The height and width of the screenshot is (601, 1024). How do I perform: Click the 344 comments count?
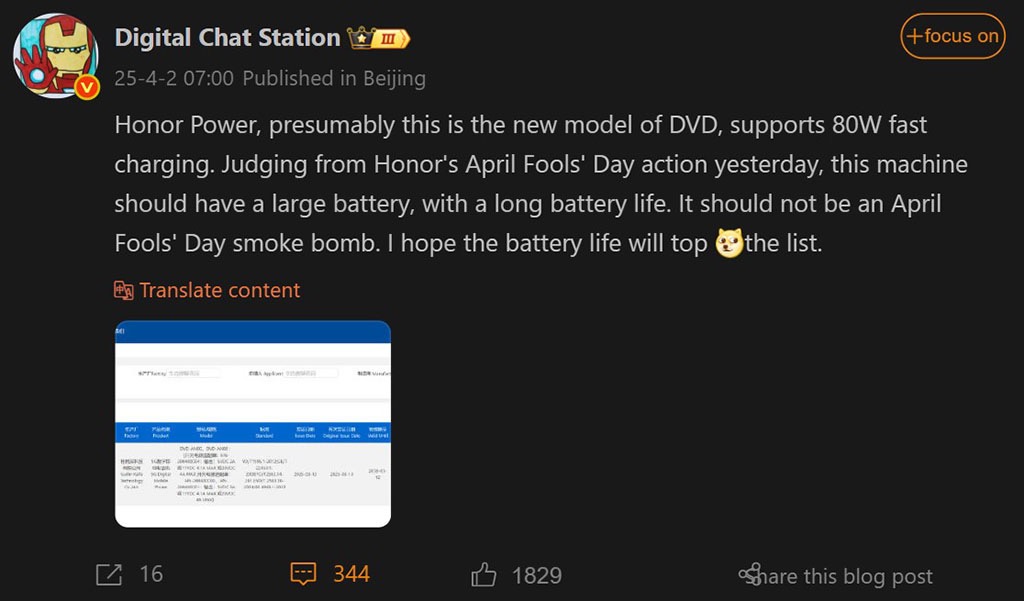(351, 574)
